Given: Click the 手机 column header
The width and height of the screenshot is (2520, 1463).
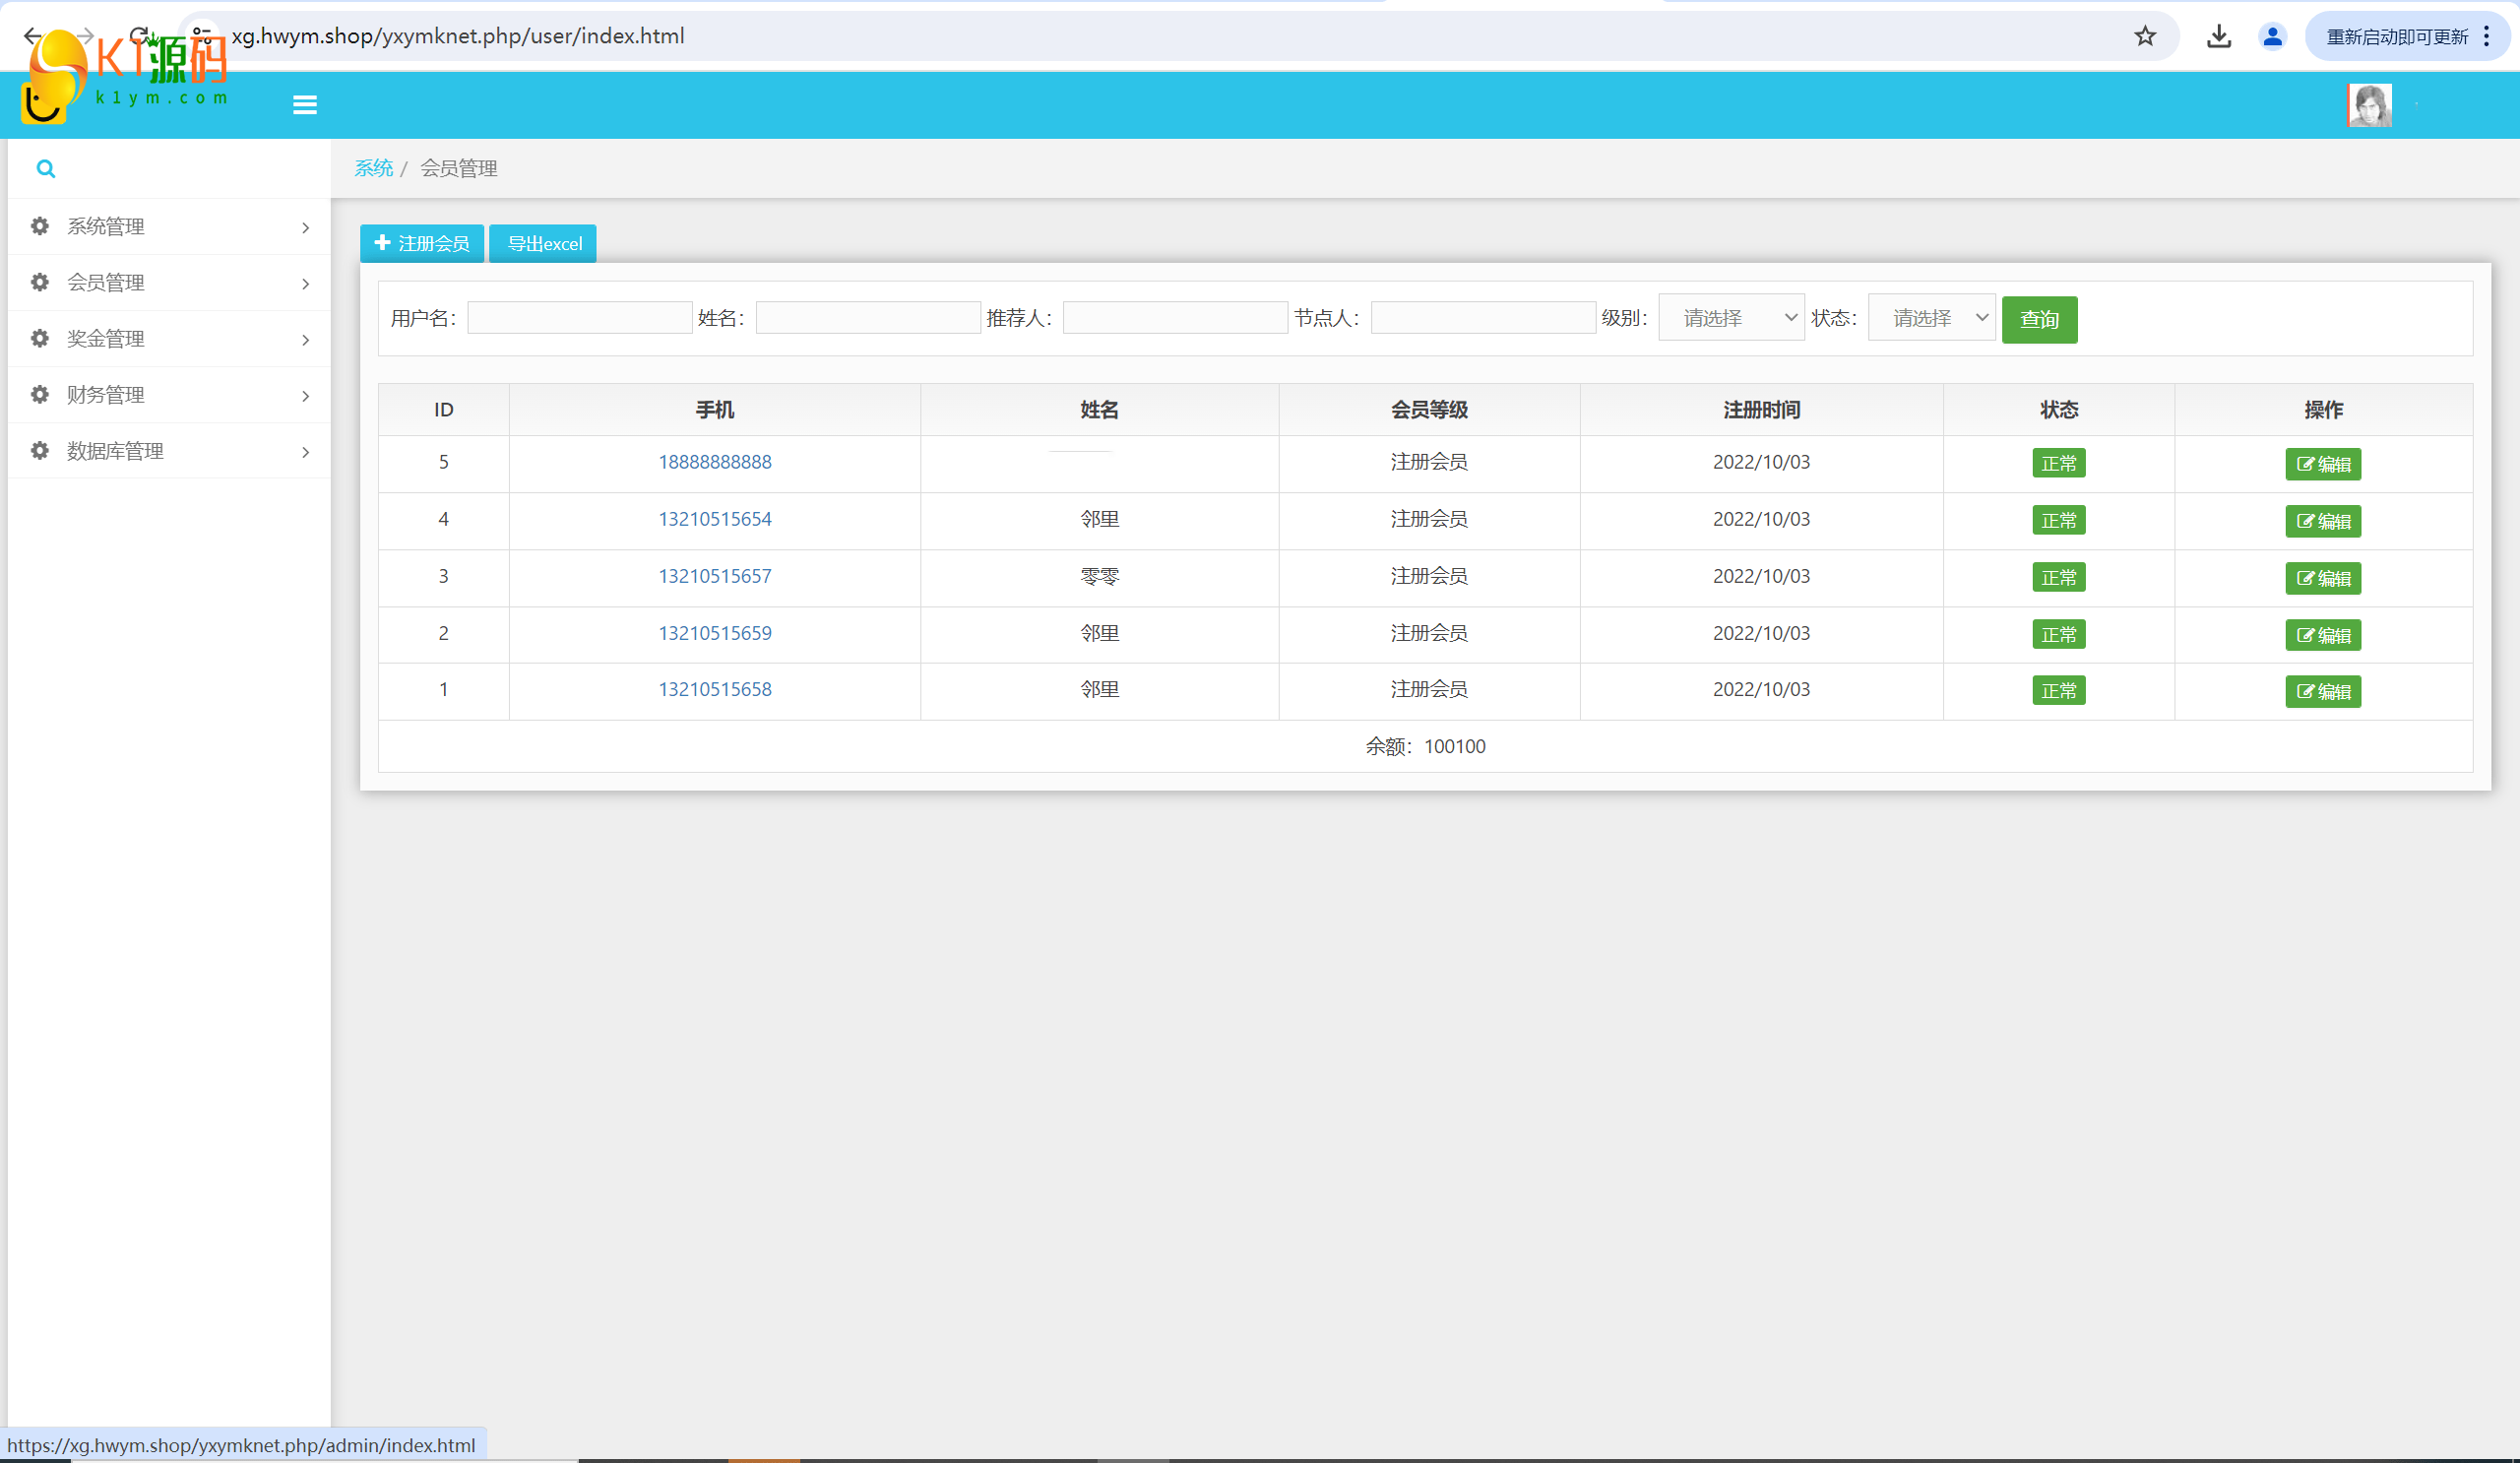Looking at the screenshot, I should pos(715,410).
